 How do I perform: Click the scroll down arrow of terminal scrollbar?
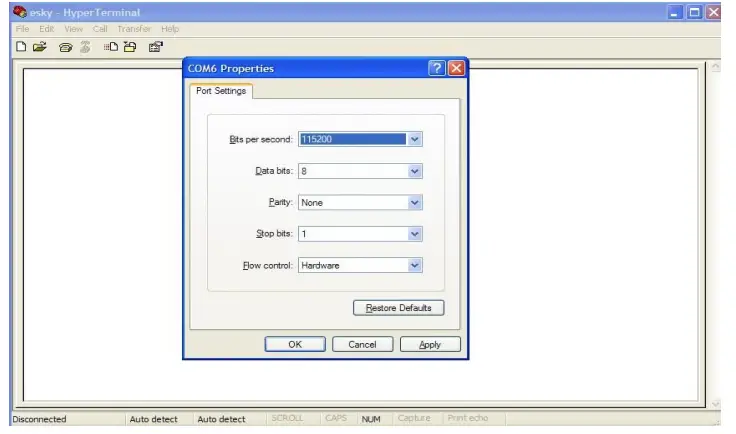click(x=715, y=404)
